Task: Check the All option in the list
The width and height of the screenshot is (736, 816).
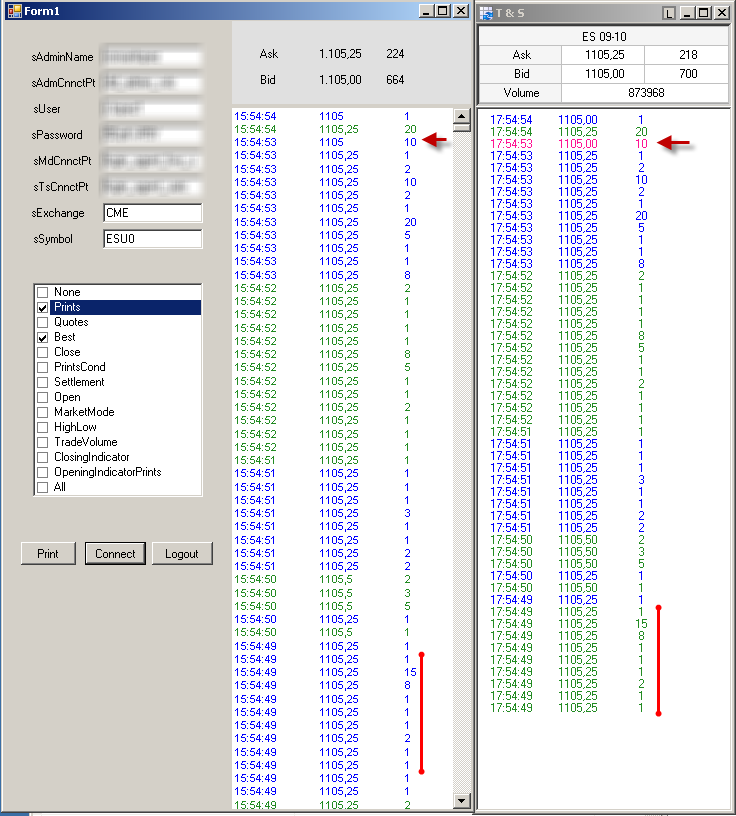Action: click(x=43, y=487)
